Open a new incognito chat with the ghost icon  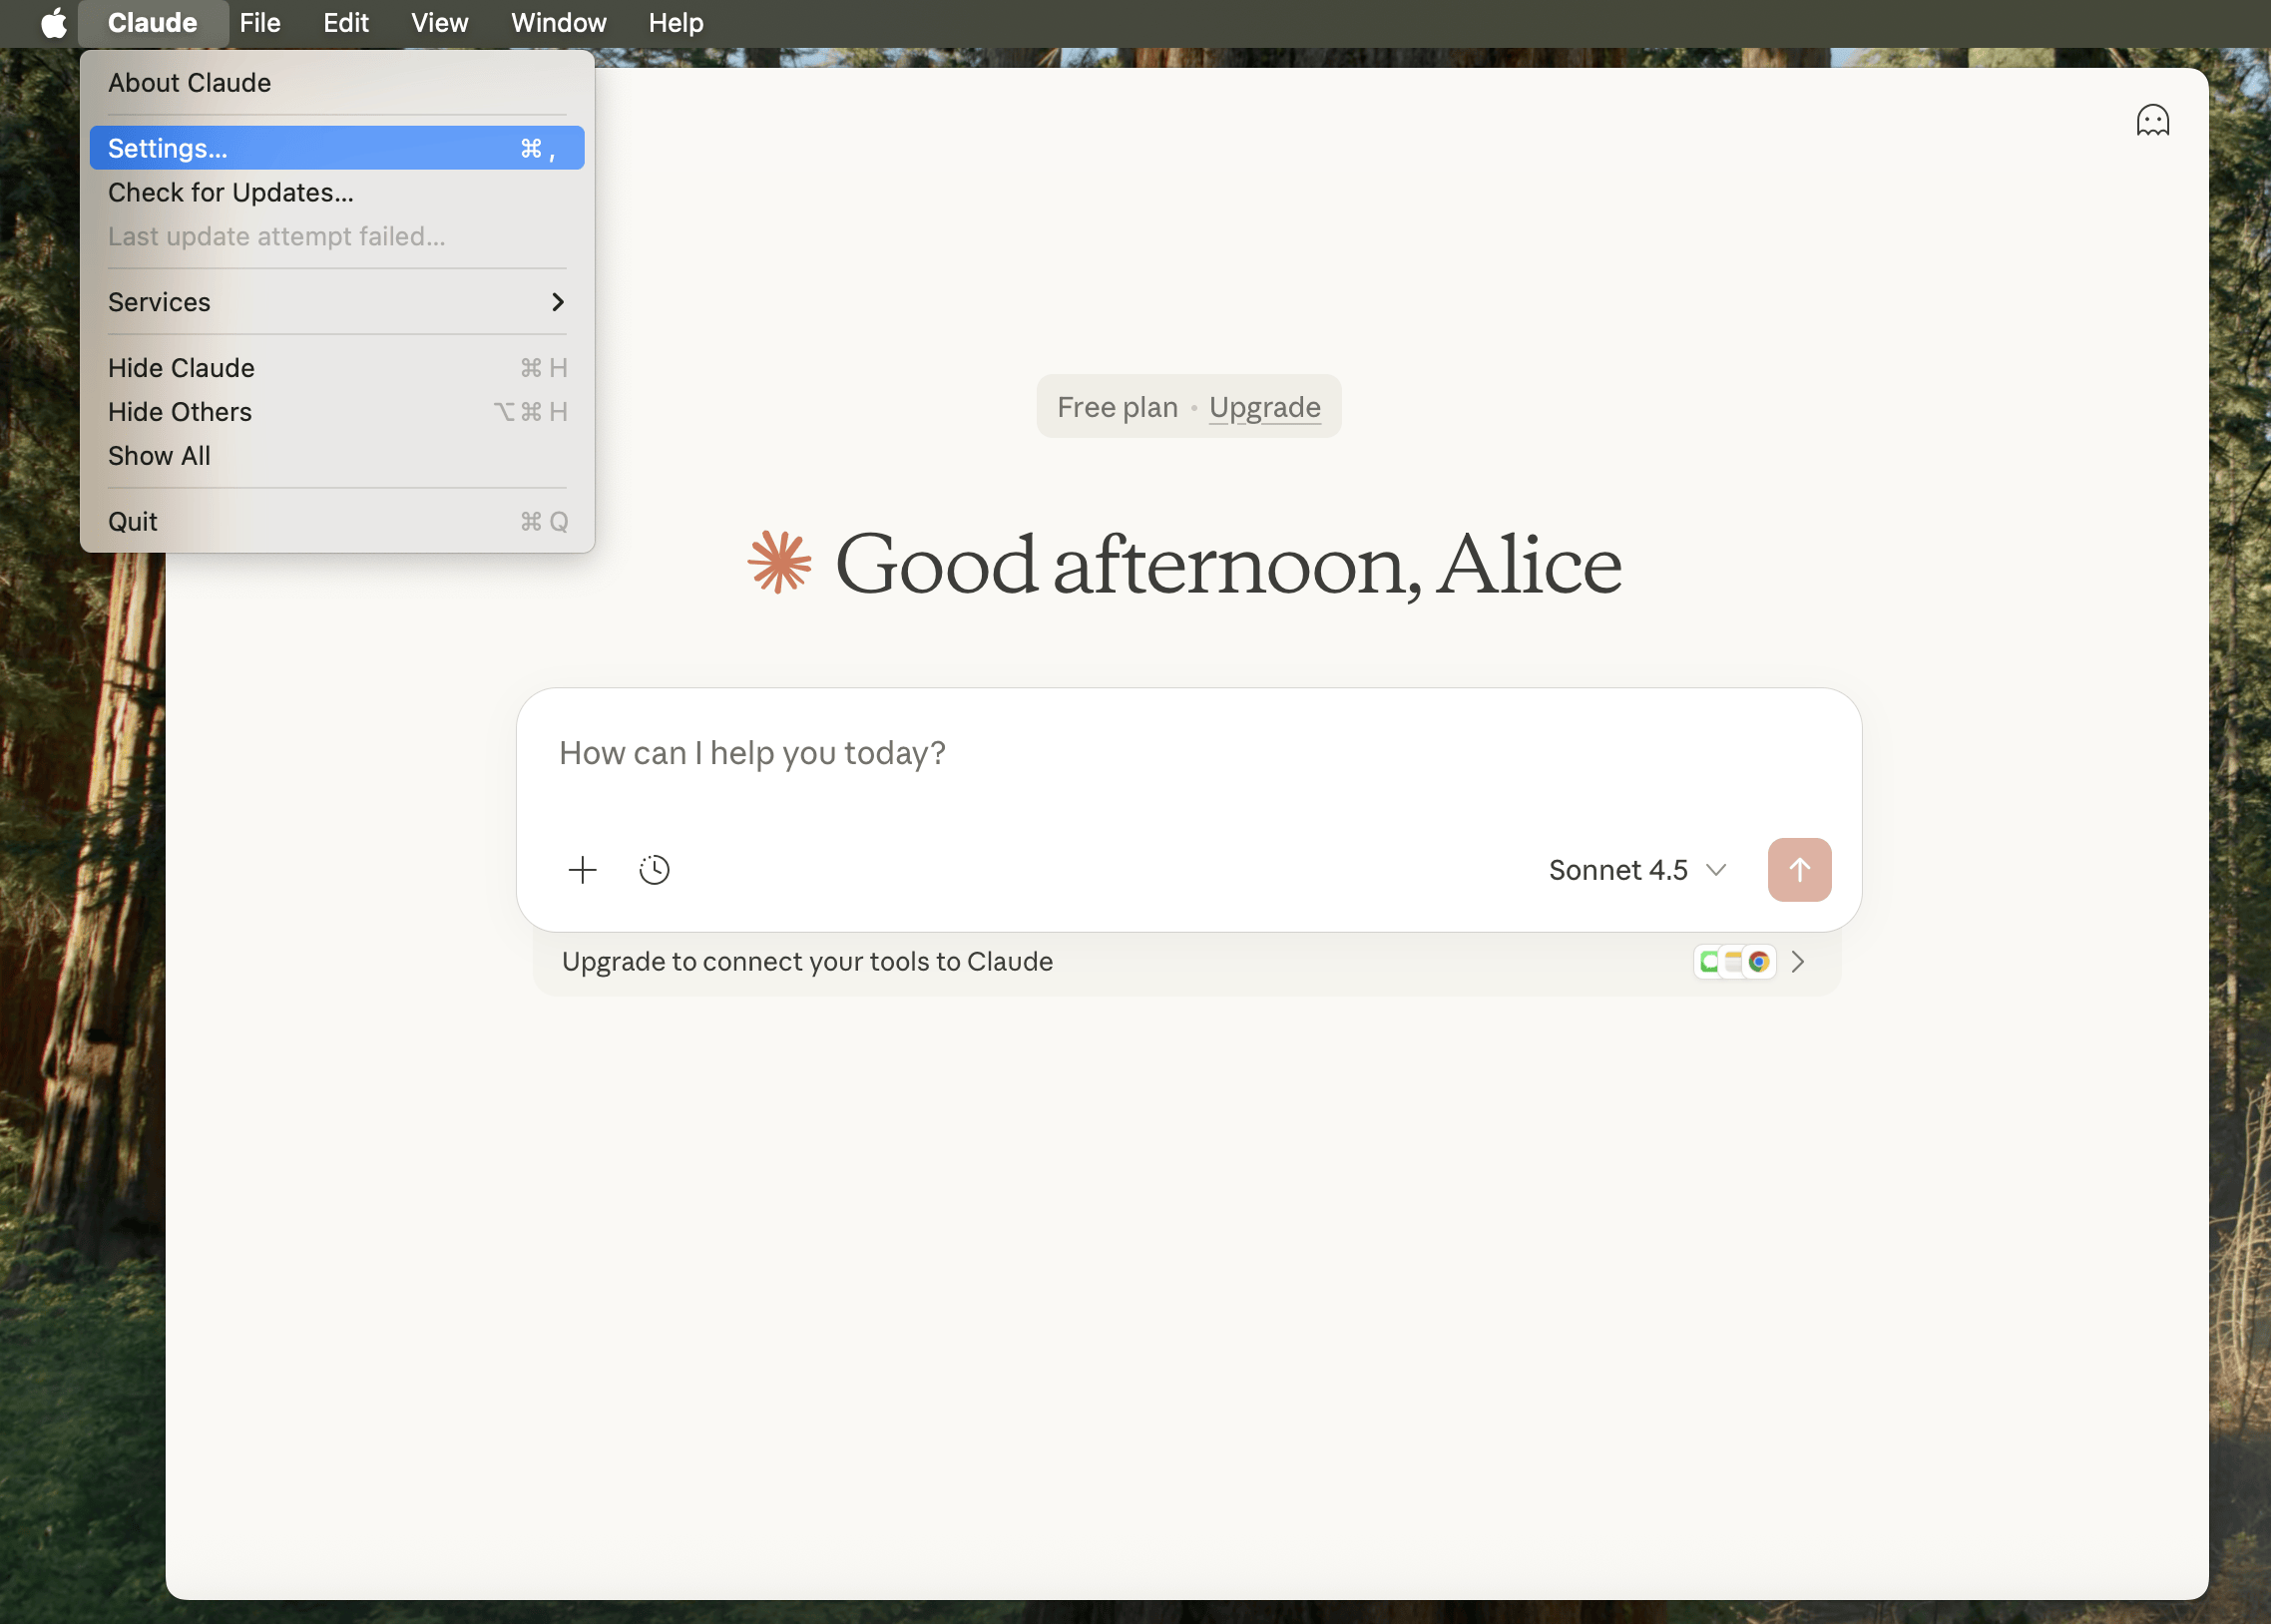coord(2152,118)
